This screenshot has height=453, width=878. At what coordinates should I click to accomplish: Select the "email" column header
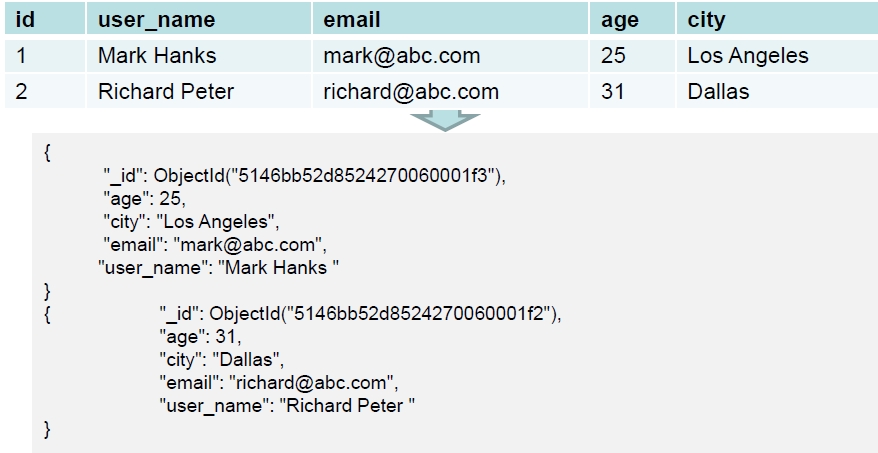[352, 19]
